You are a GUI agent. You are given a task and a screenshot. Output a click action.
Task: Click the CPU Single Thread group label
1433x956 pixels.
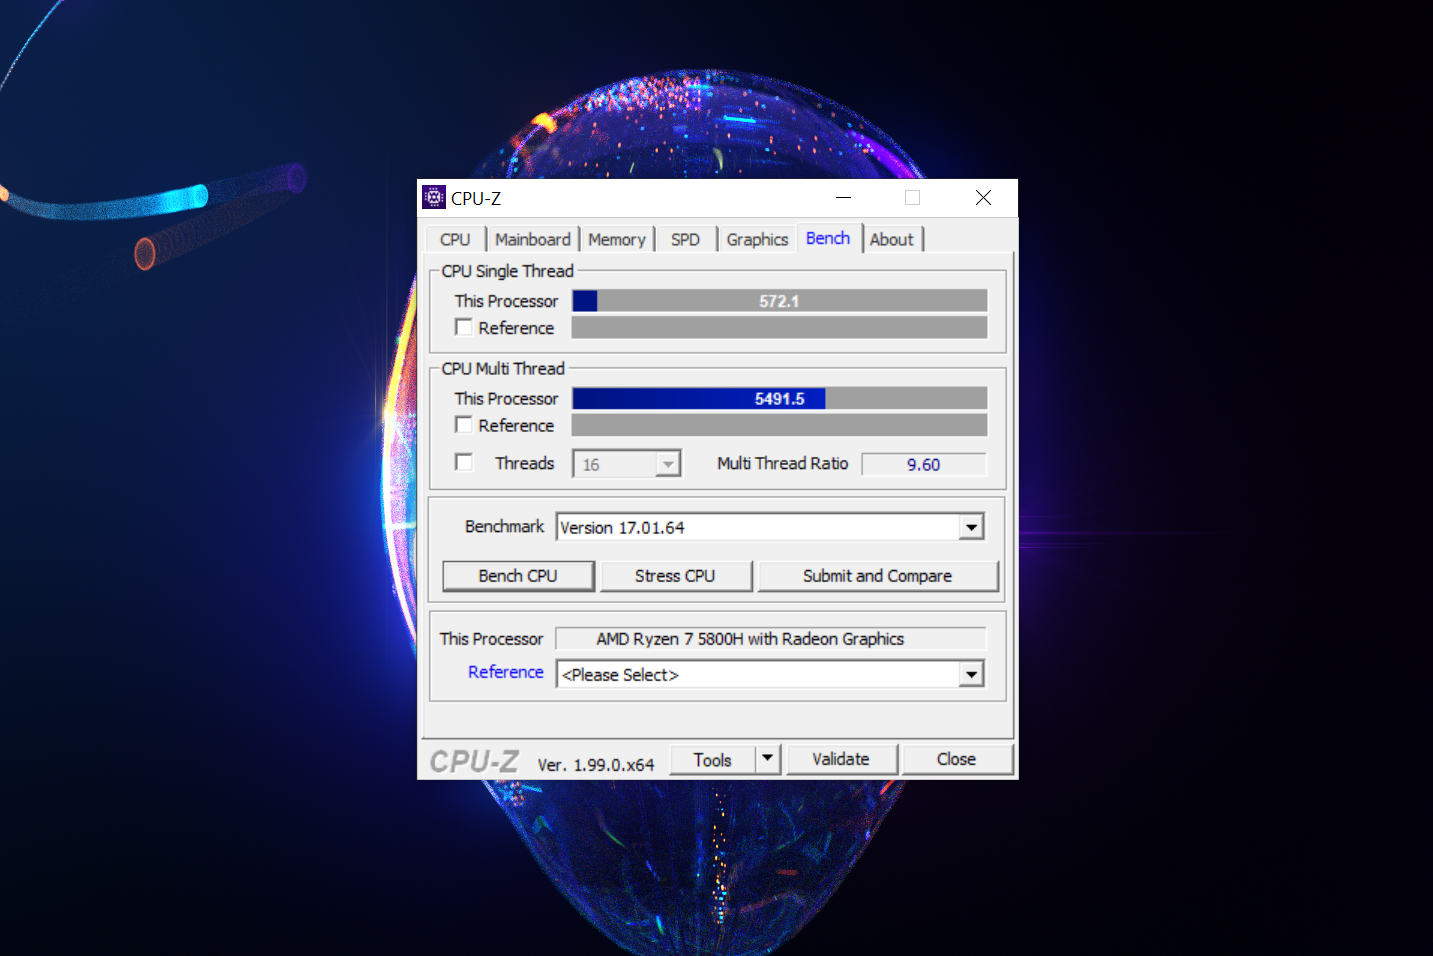coord(508,271)
